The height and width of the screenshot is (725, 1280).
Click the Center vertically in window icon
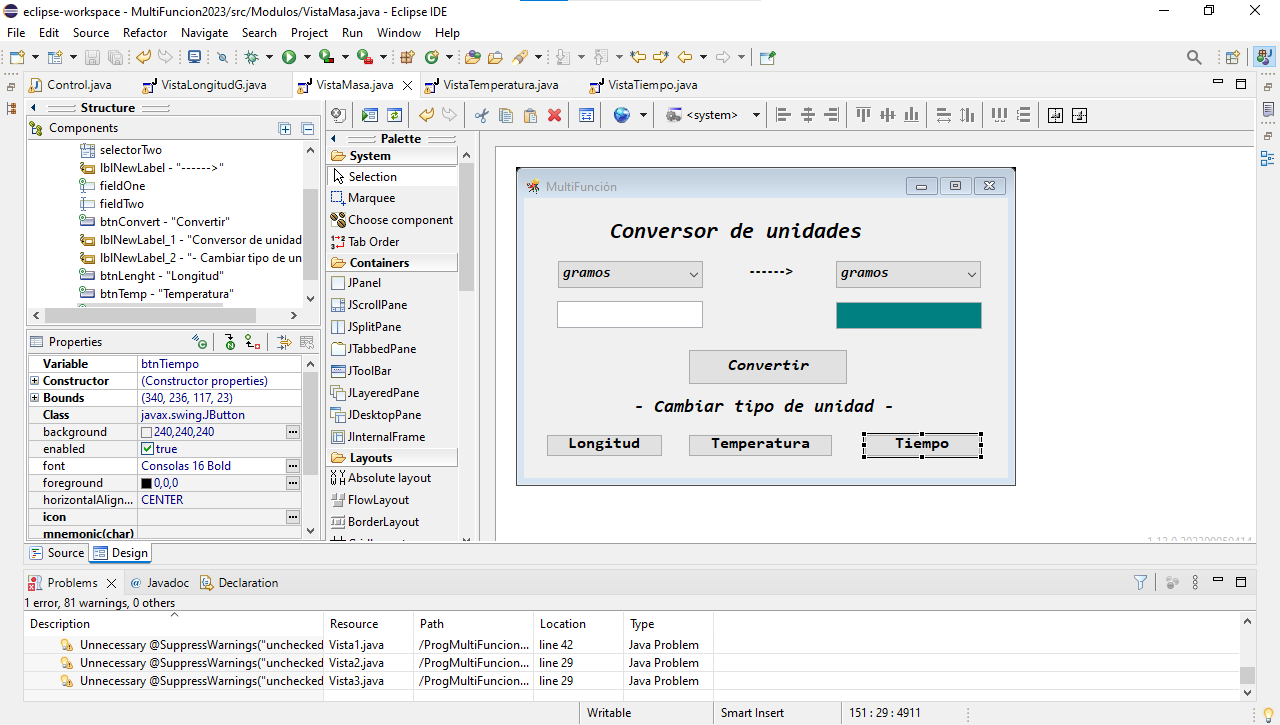coord(1079,115)
